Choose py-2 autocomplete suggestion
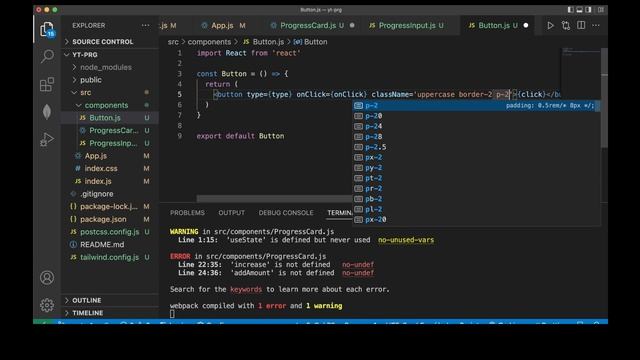 [x=476, y=168]
